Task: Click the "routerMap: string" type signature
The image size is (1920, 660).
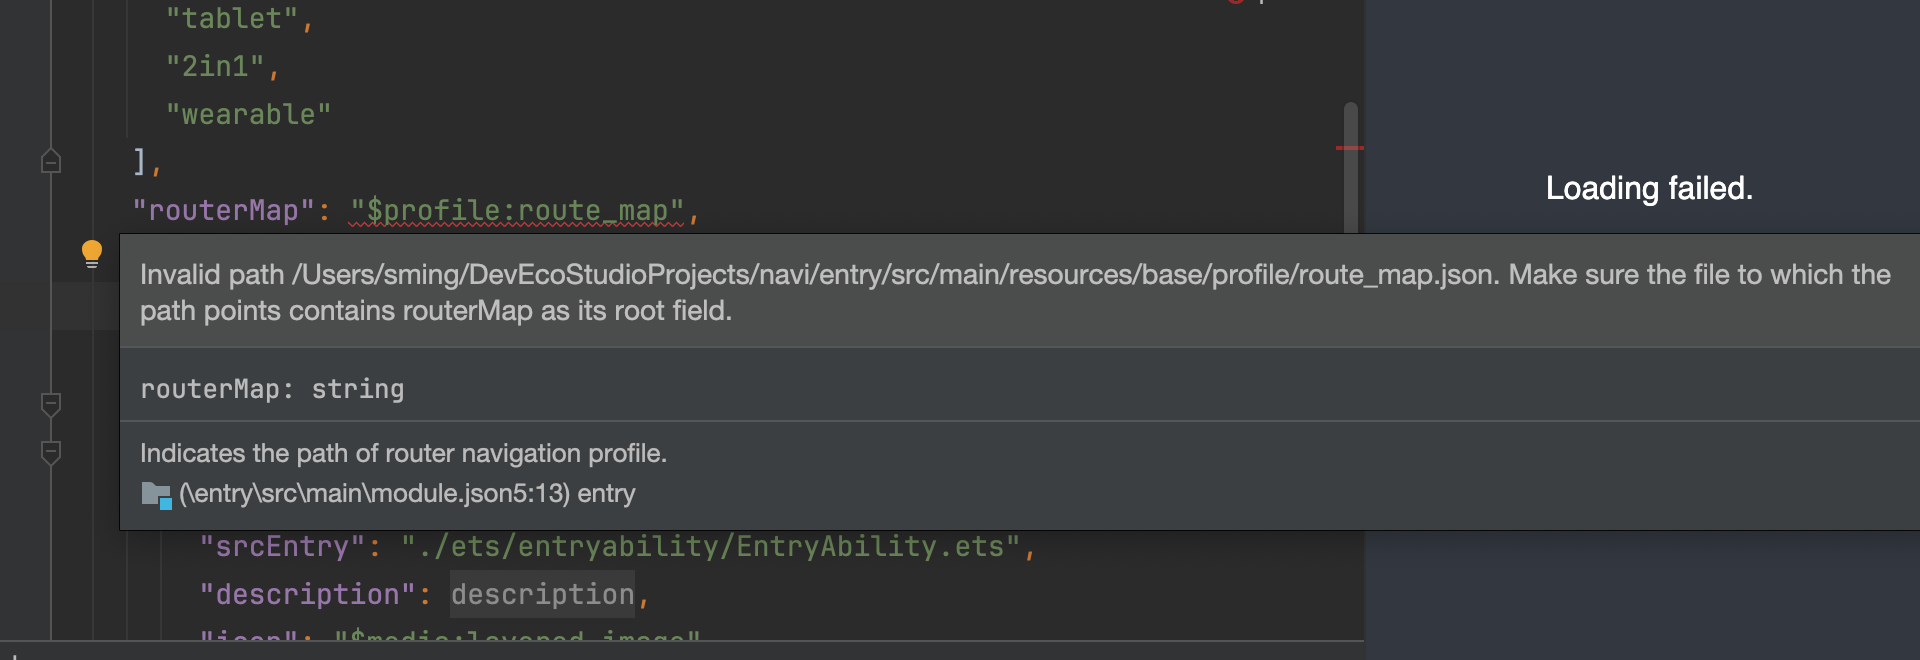Action: pos(272,389)
